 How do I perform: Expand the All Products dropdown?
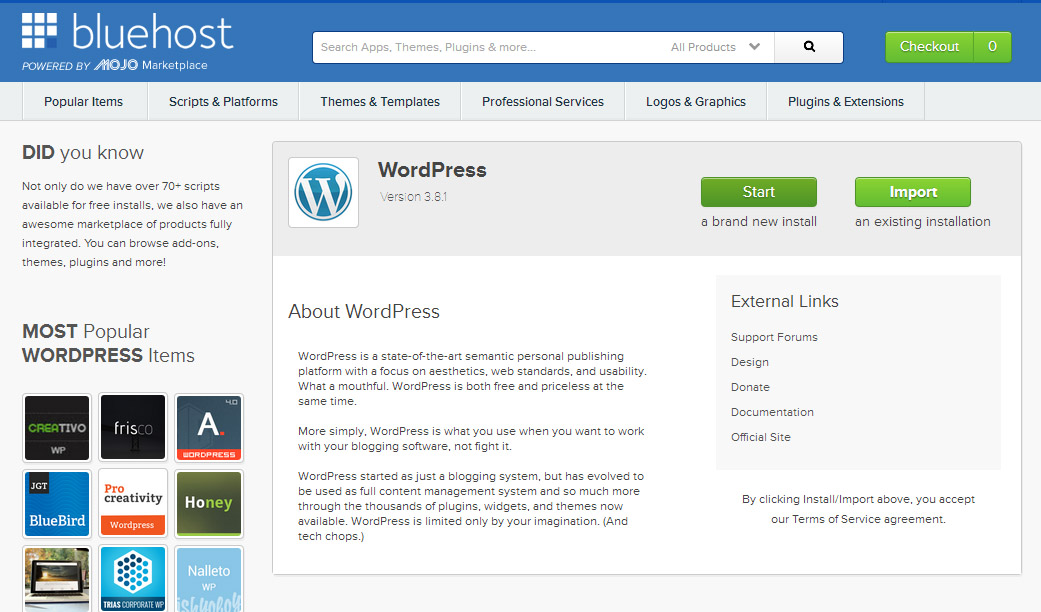coord(715,47)
